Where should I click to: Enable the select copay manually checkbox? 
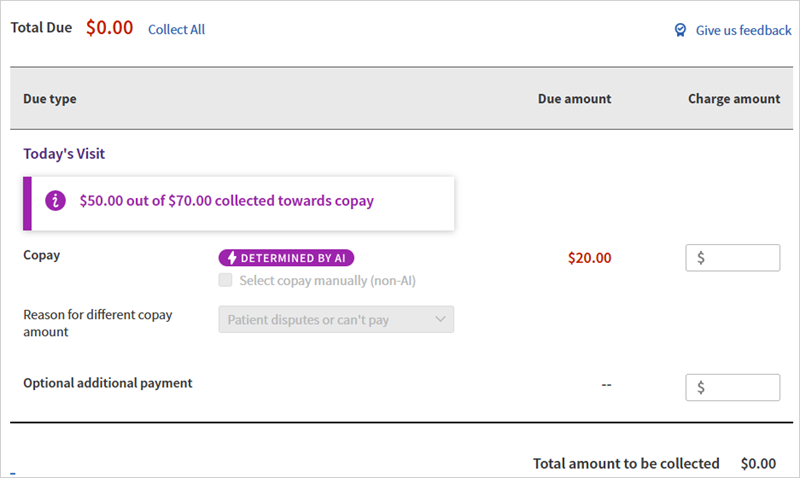(226, 281)
